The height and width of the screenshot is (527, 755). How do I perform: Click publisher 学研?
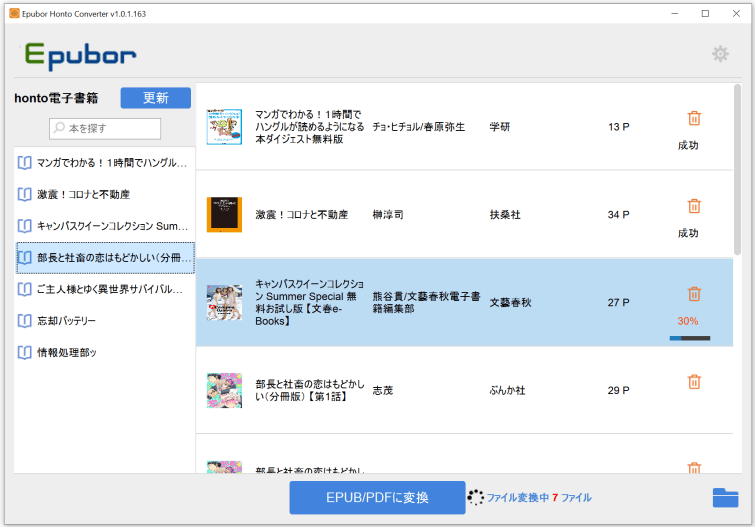[500, 127]
